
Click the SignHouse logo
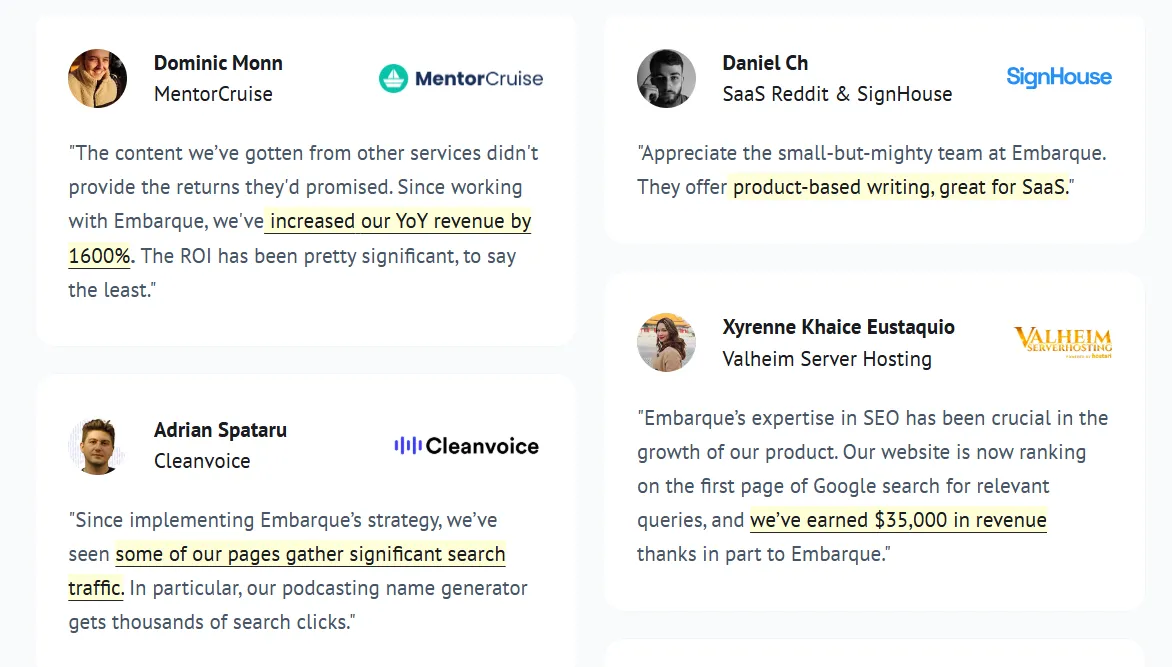1058,77
